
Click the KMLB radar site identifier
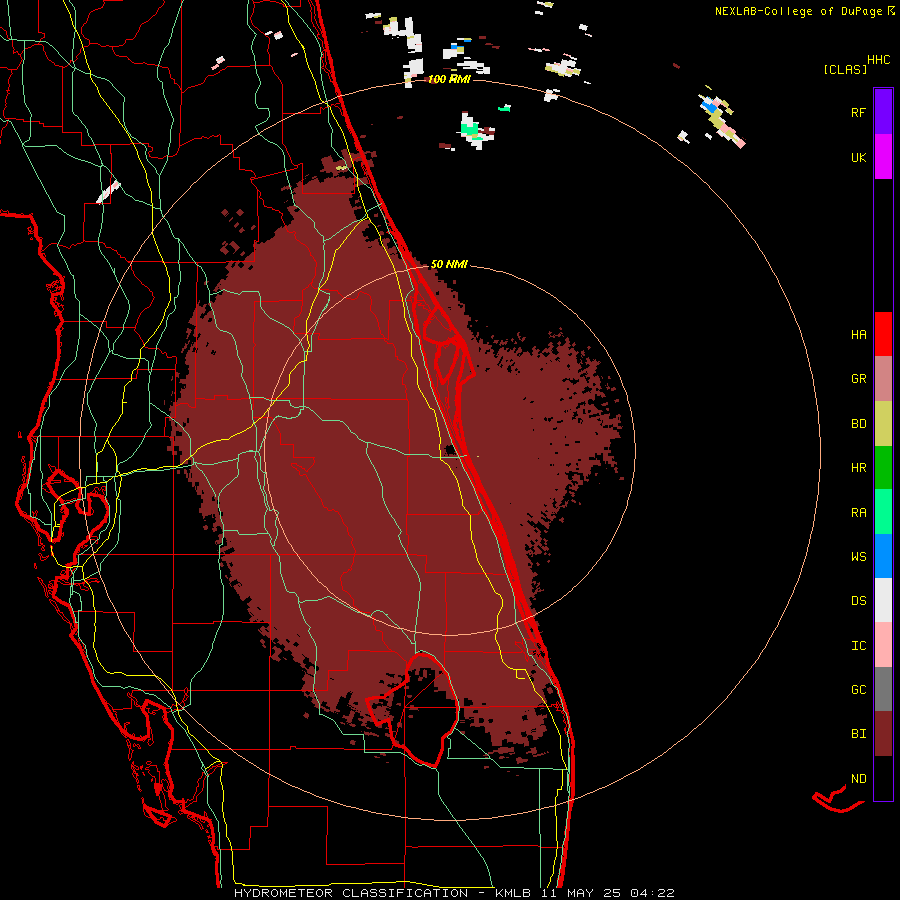click(x=513, y=893)
